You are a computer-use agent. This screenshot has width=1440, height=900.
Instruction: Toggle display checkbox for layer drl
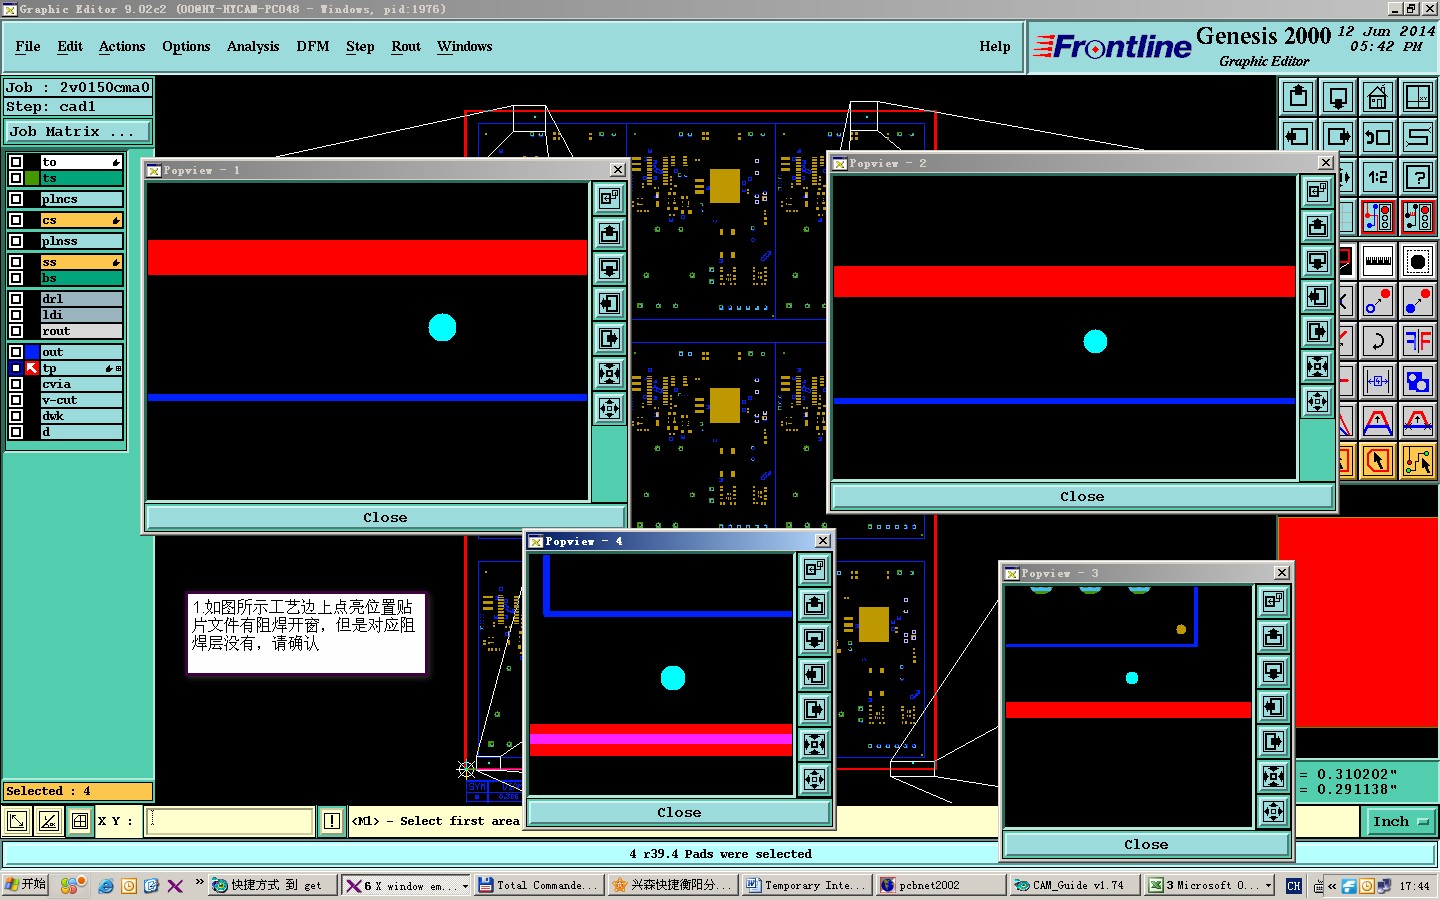16,299
